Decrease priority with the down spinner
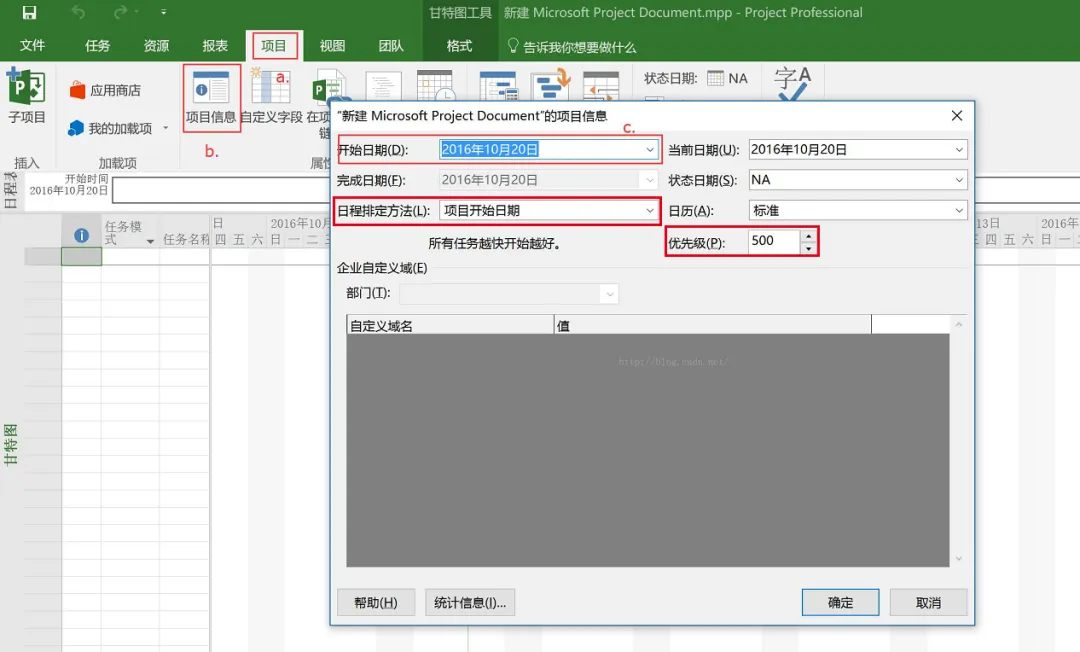 (x=808, y=248)
